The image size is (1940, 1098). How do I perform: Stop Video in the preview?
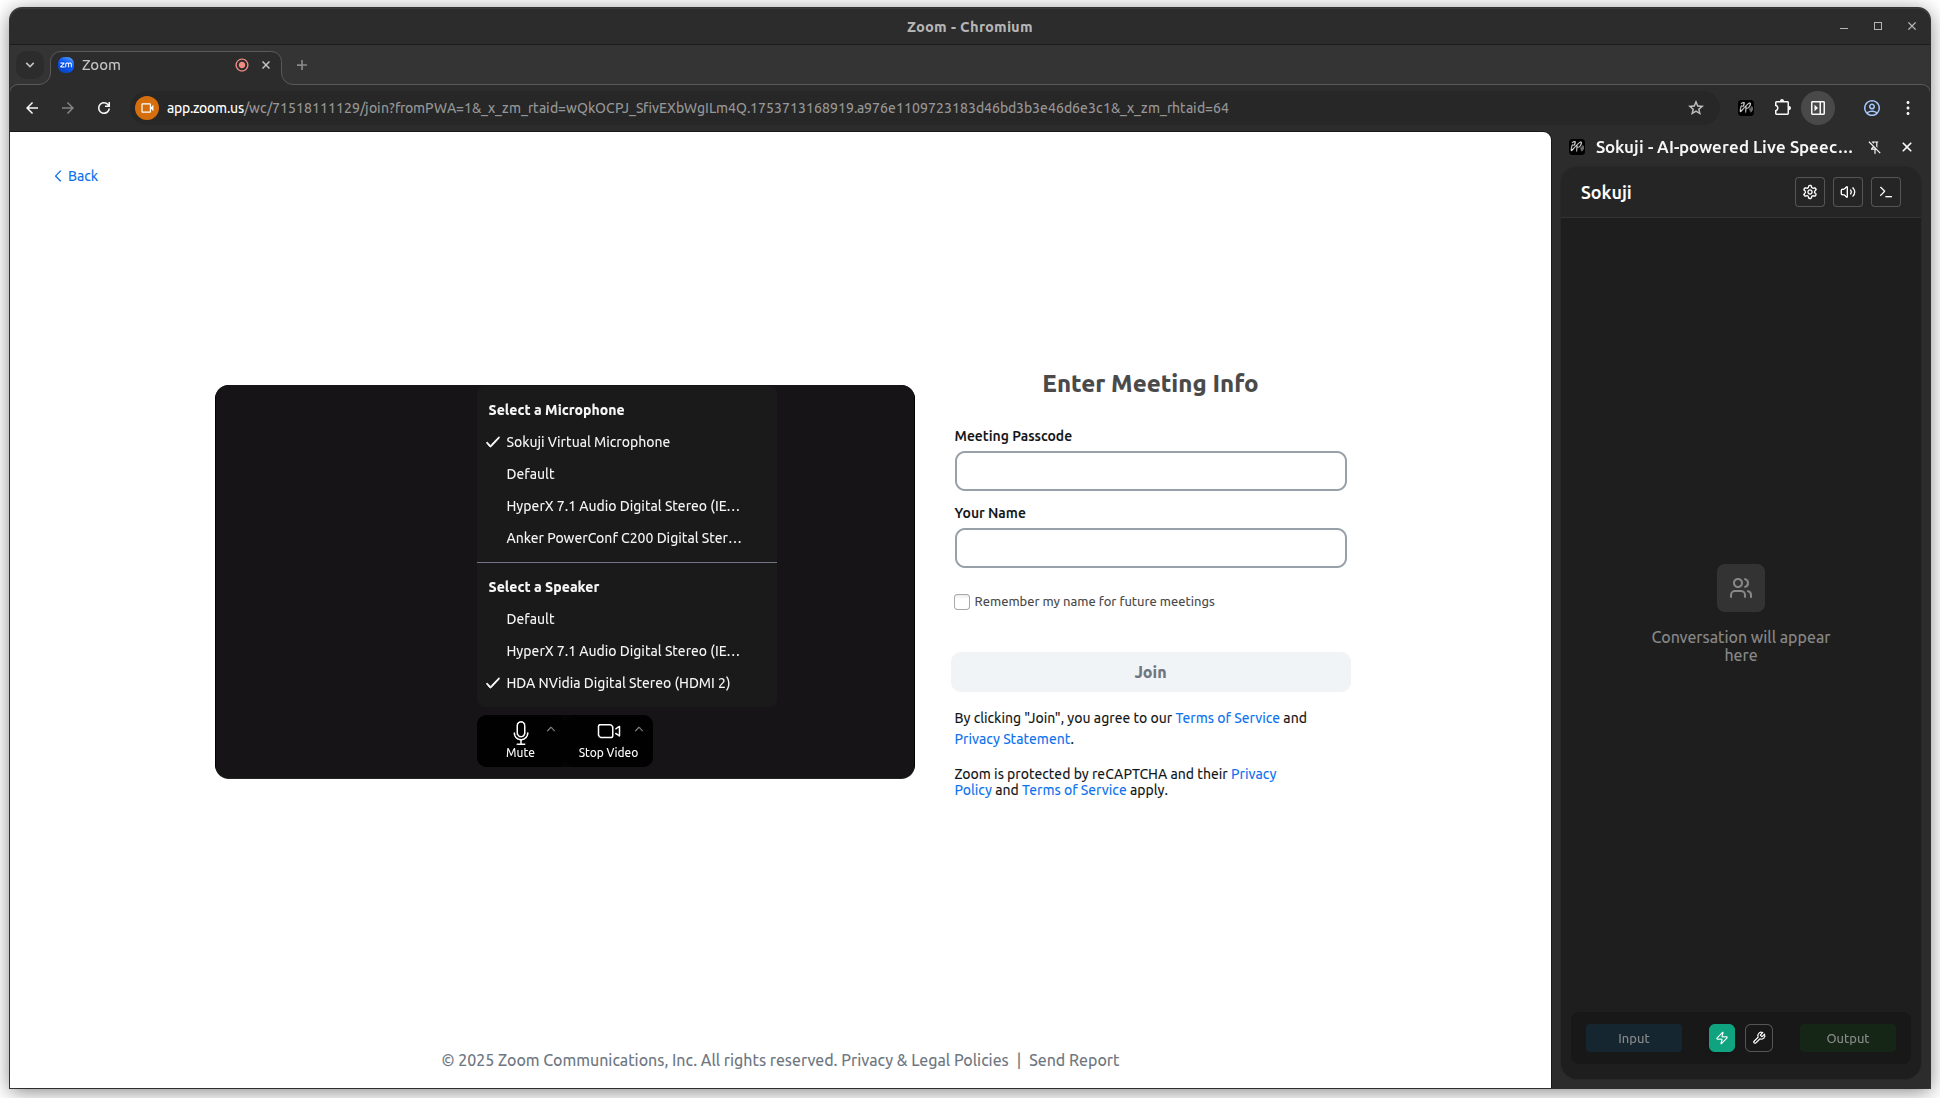click(x=608, y=740)
